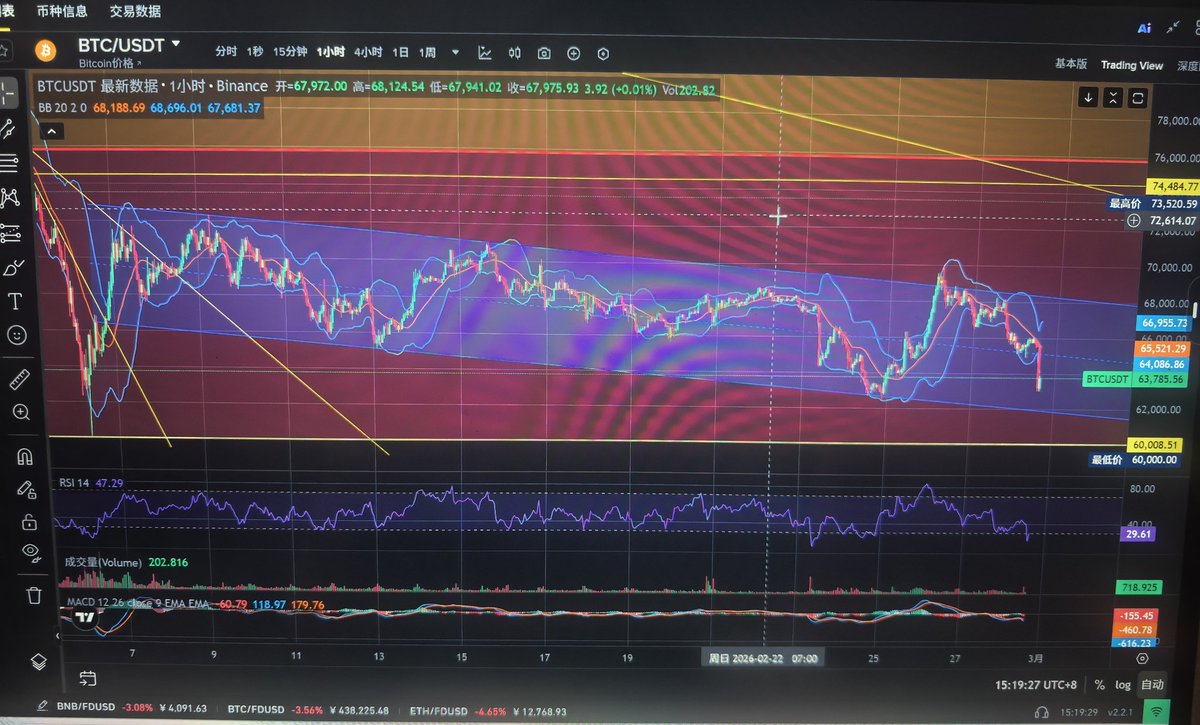
Task: Select the 1日 timeframe
Action: coord(400,52)
